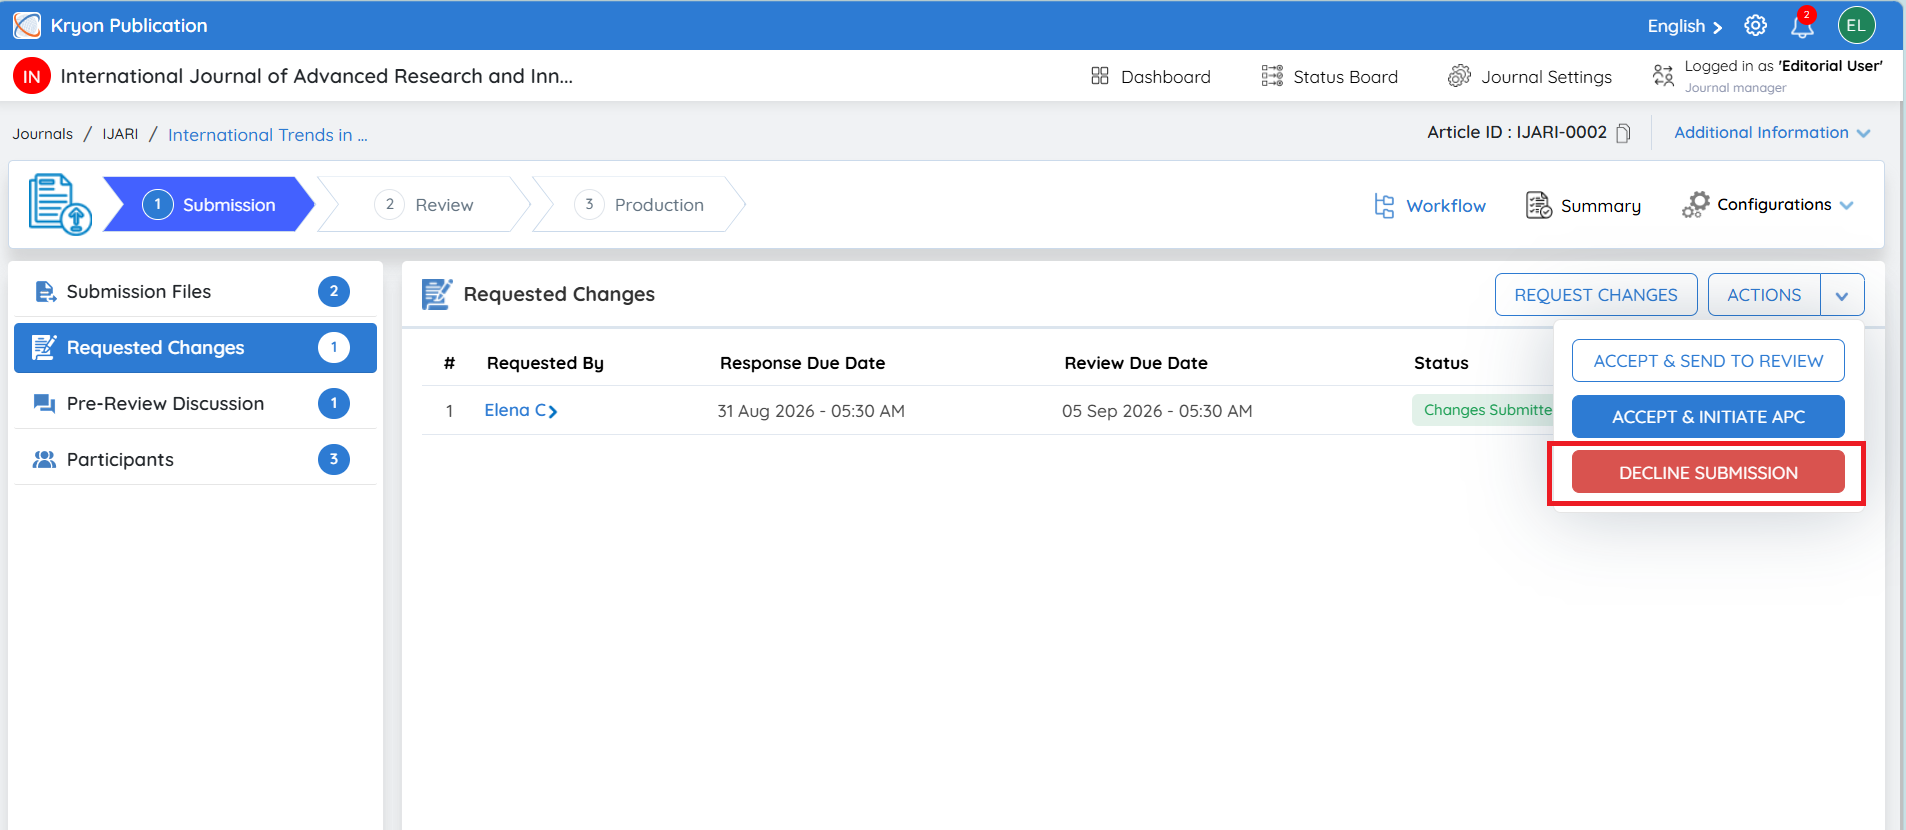The height and width of the screenshot is (830, 1906).
Task: Go to the Submission workflow stage
Action: point(209,205)
